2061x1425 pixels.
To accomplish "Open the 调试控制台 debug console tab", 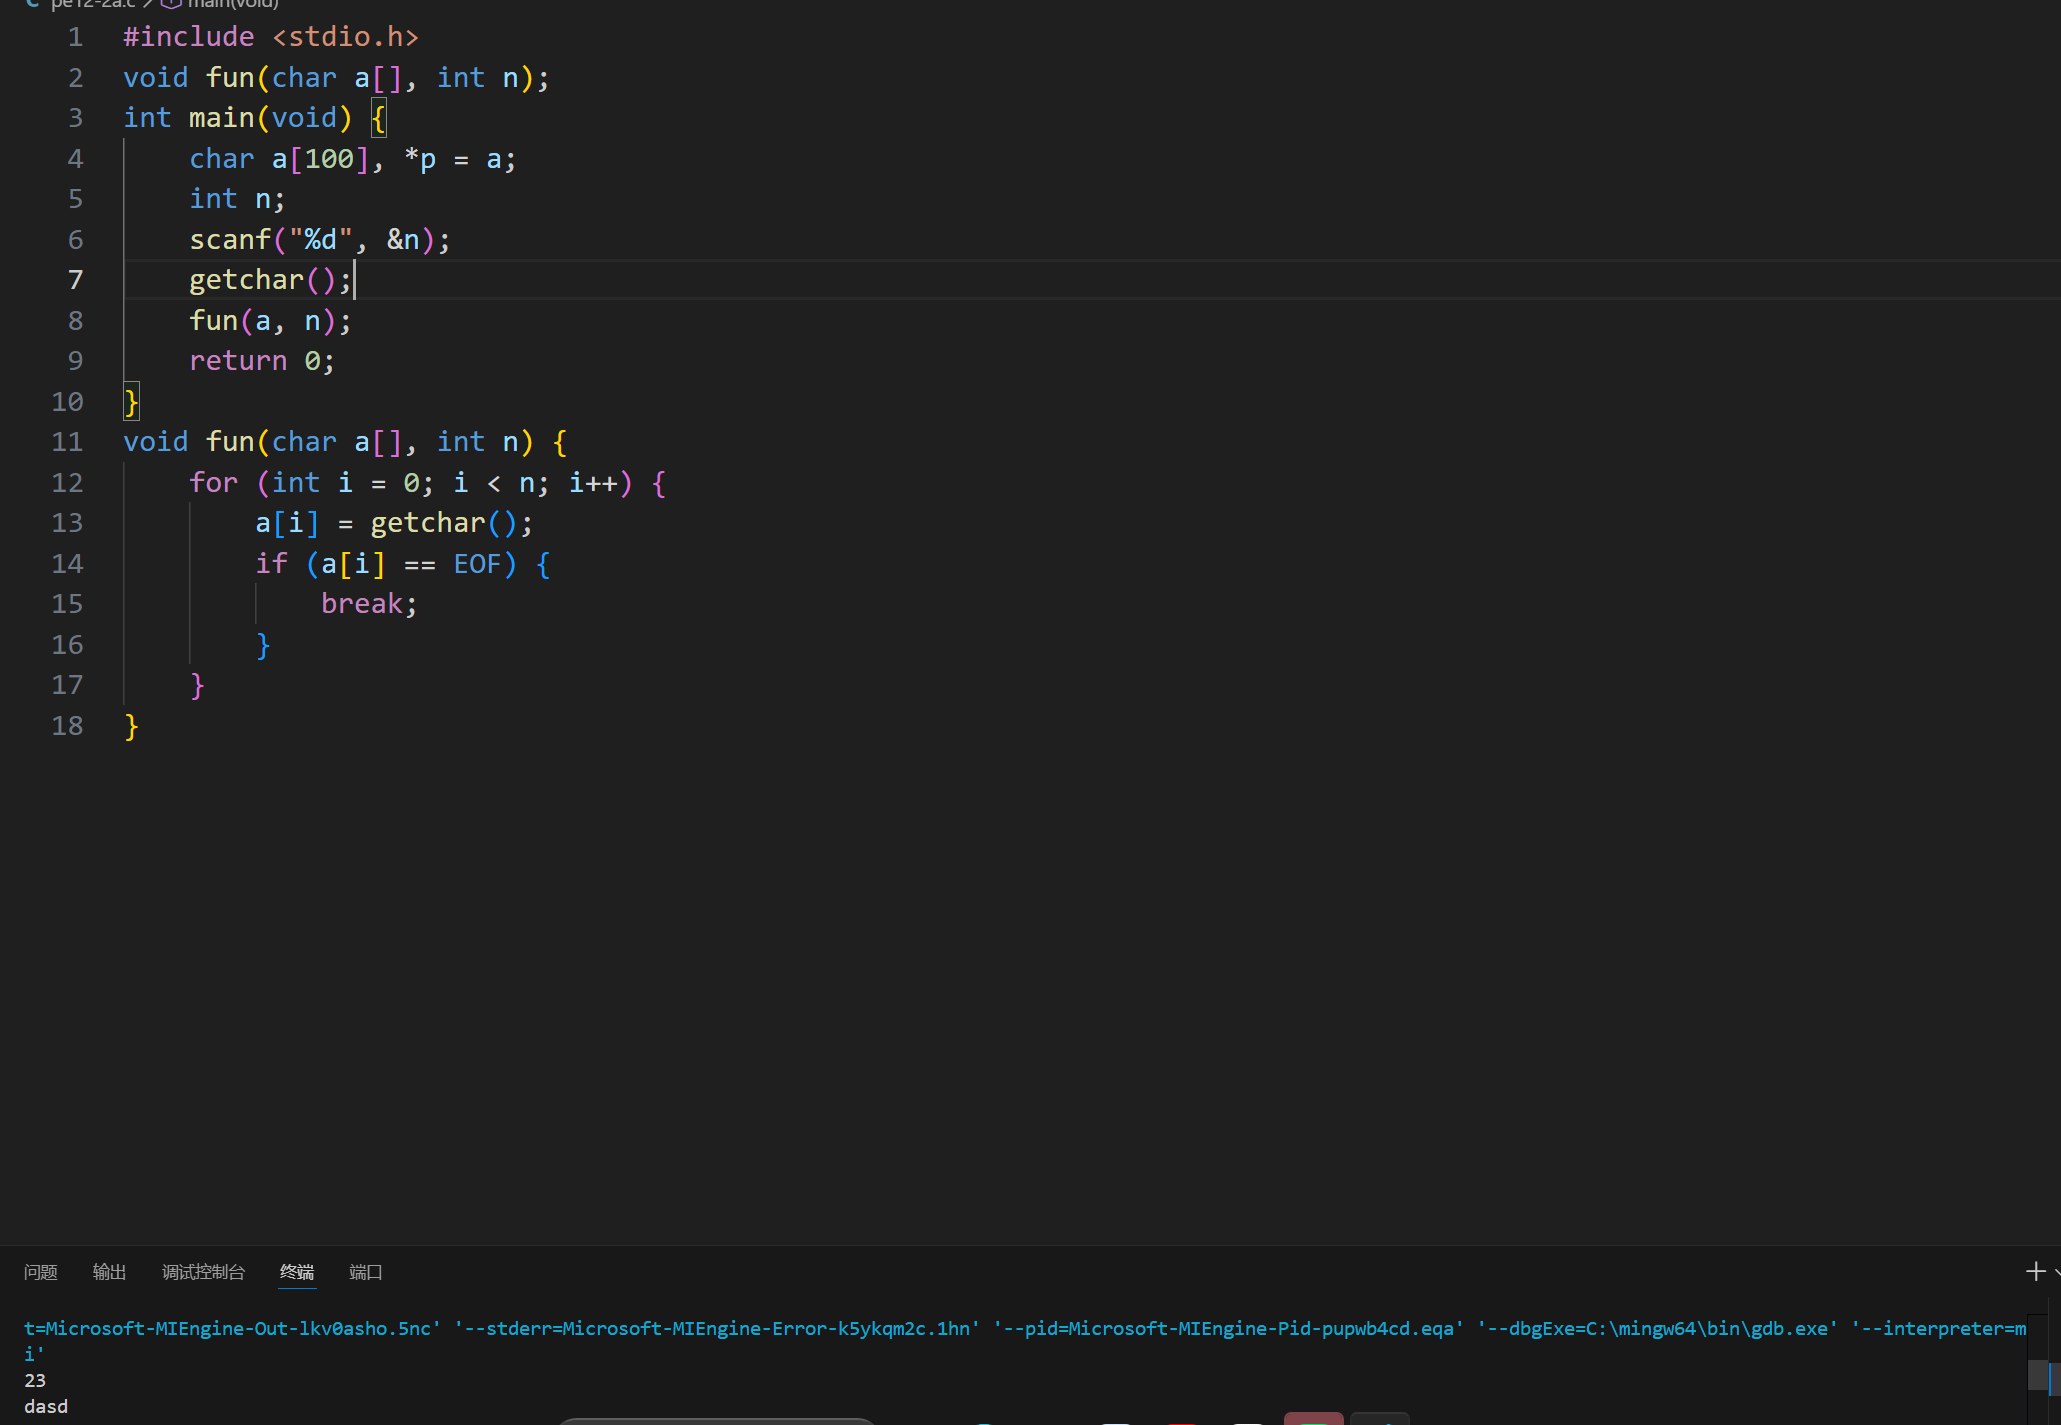I will tap(203, 1272).
